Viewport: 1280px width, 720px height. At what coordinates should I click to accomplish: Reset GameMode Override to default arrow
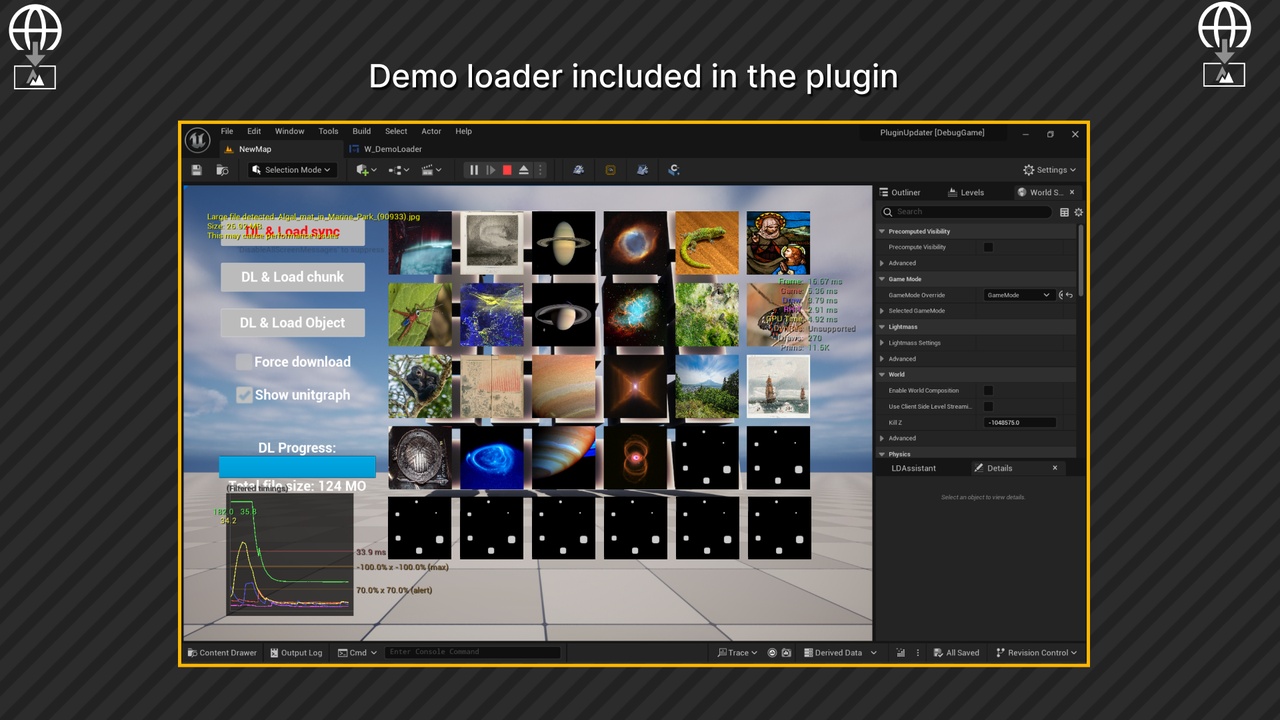(x=1069, y=295)
